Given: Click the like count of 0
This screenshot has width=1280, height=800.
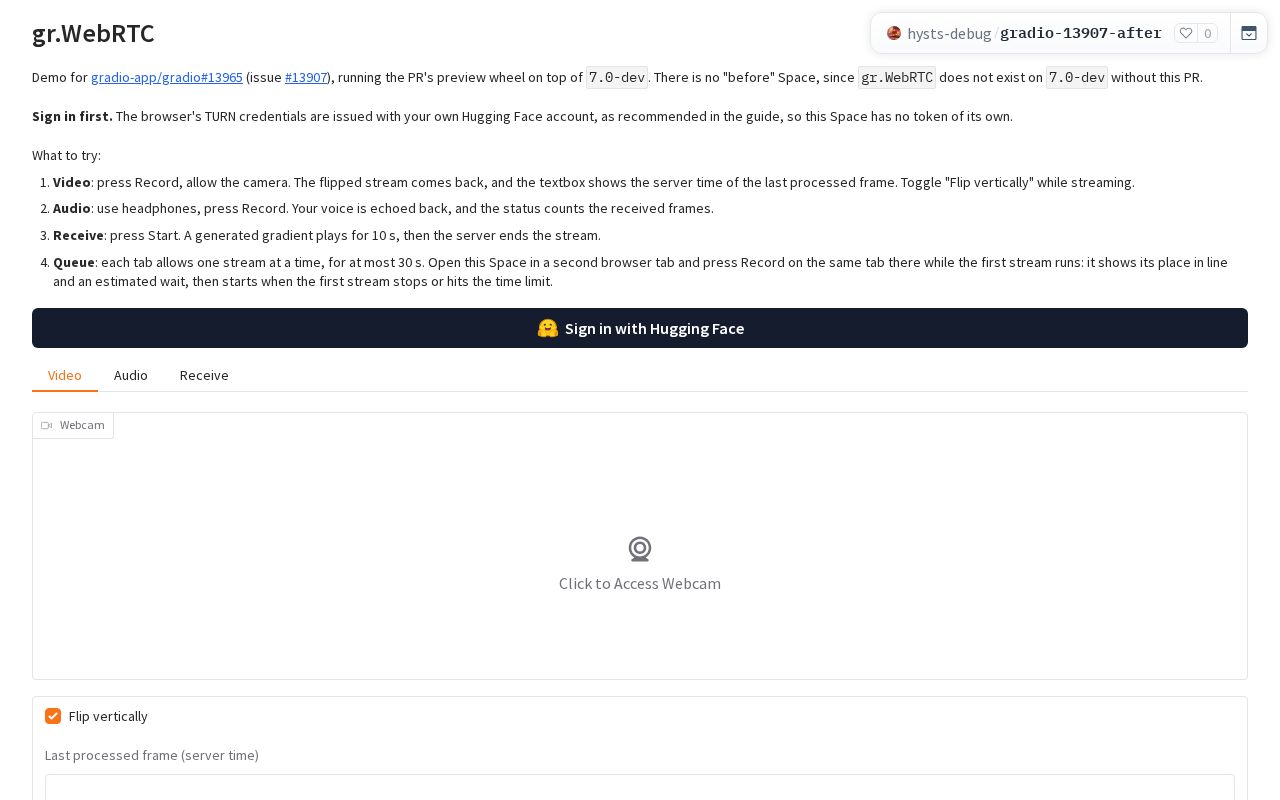Looking at the screenshot, I should [x=1207, y=33].
